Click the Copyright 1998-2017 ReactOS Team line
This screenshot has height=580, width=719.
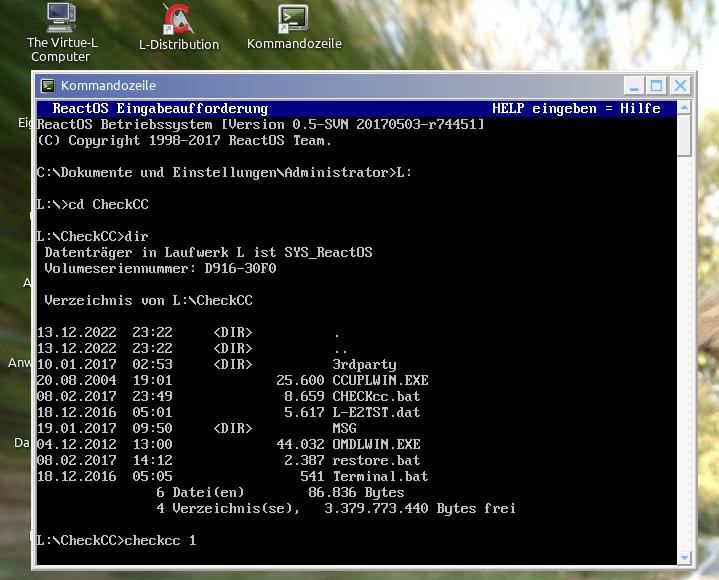(x=184, y=140)
